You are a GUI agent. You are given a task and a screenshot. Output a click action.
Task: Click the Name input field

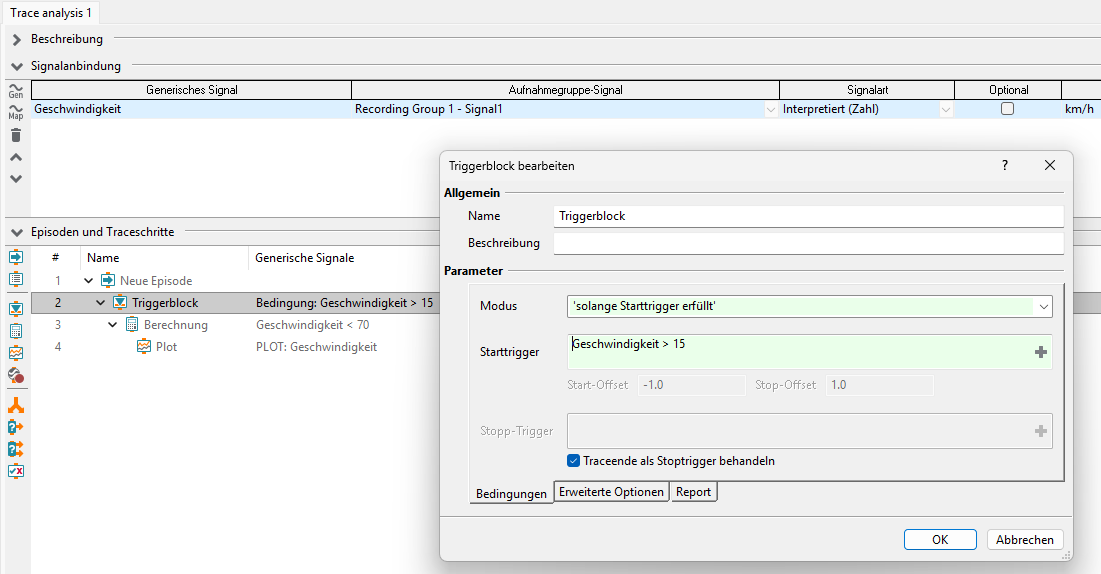click(808, 216)
